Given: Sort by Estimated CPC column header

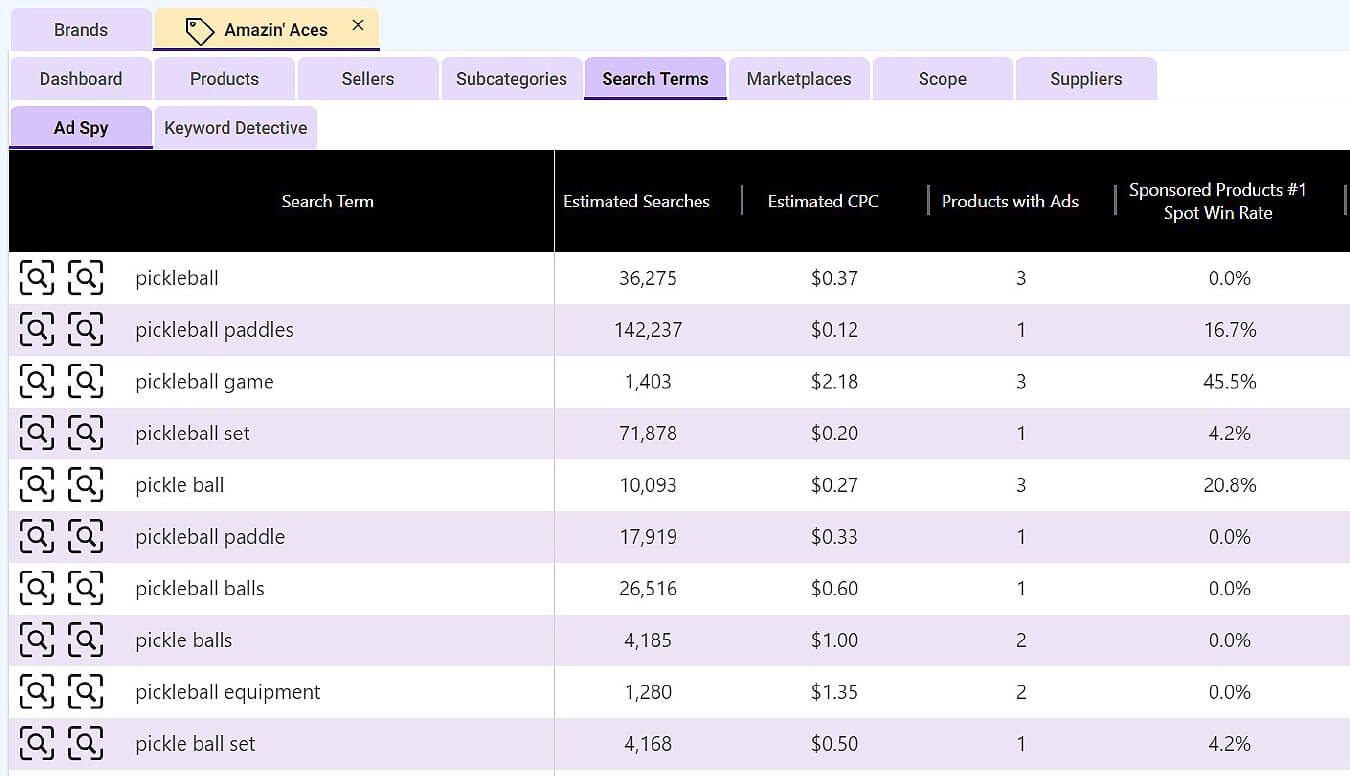Looking at the screenshot, I should [x=823, y=201].
